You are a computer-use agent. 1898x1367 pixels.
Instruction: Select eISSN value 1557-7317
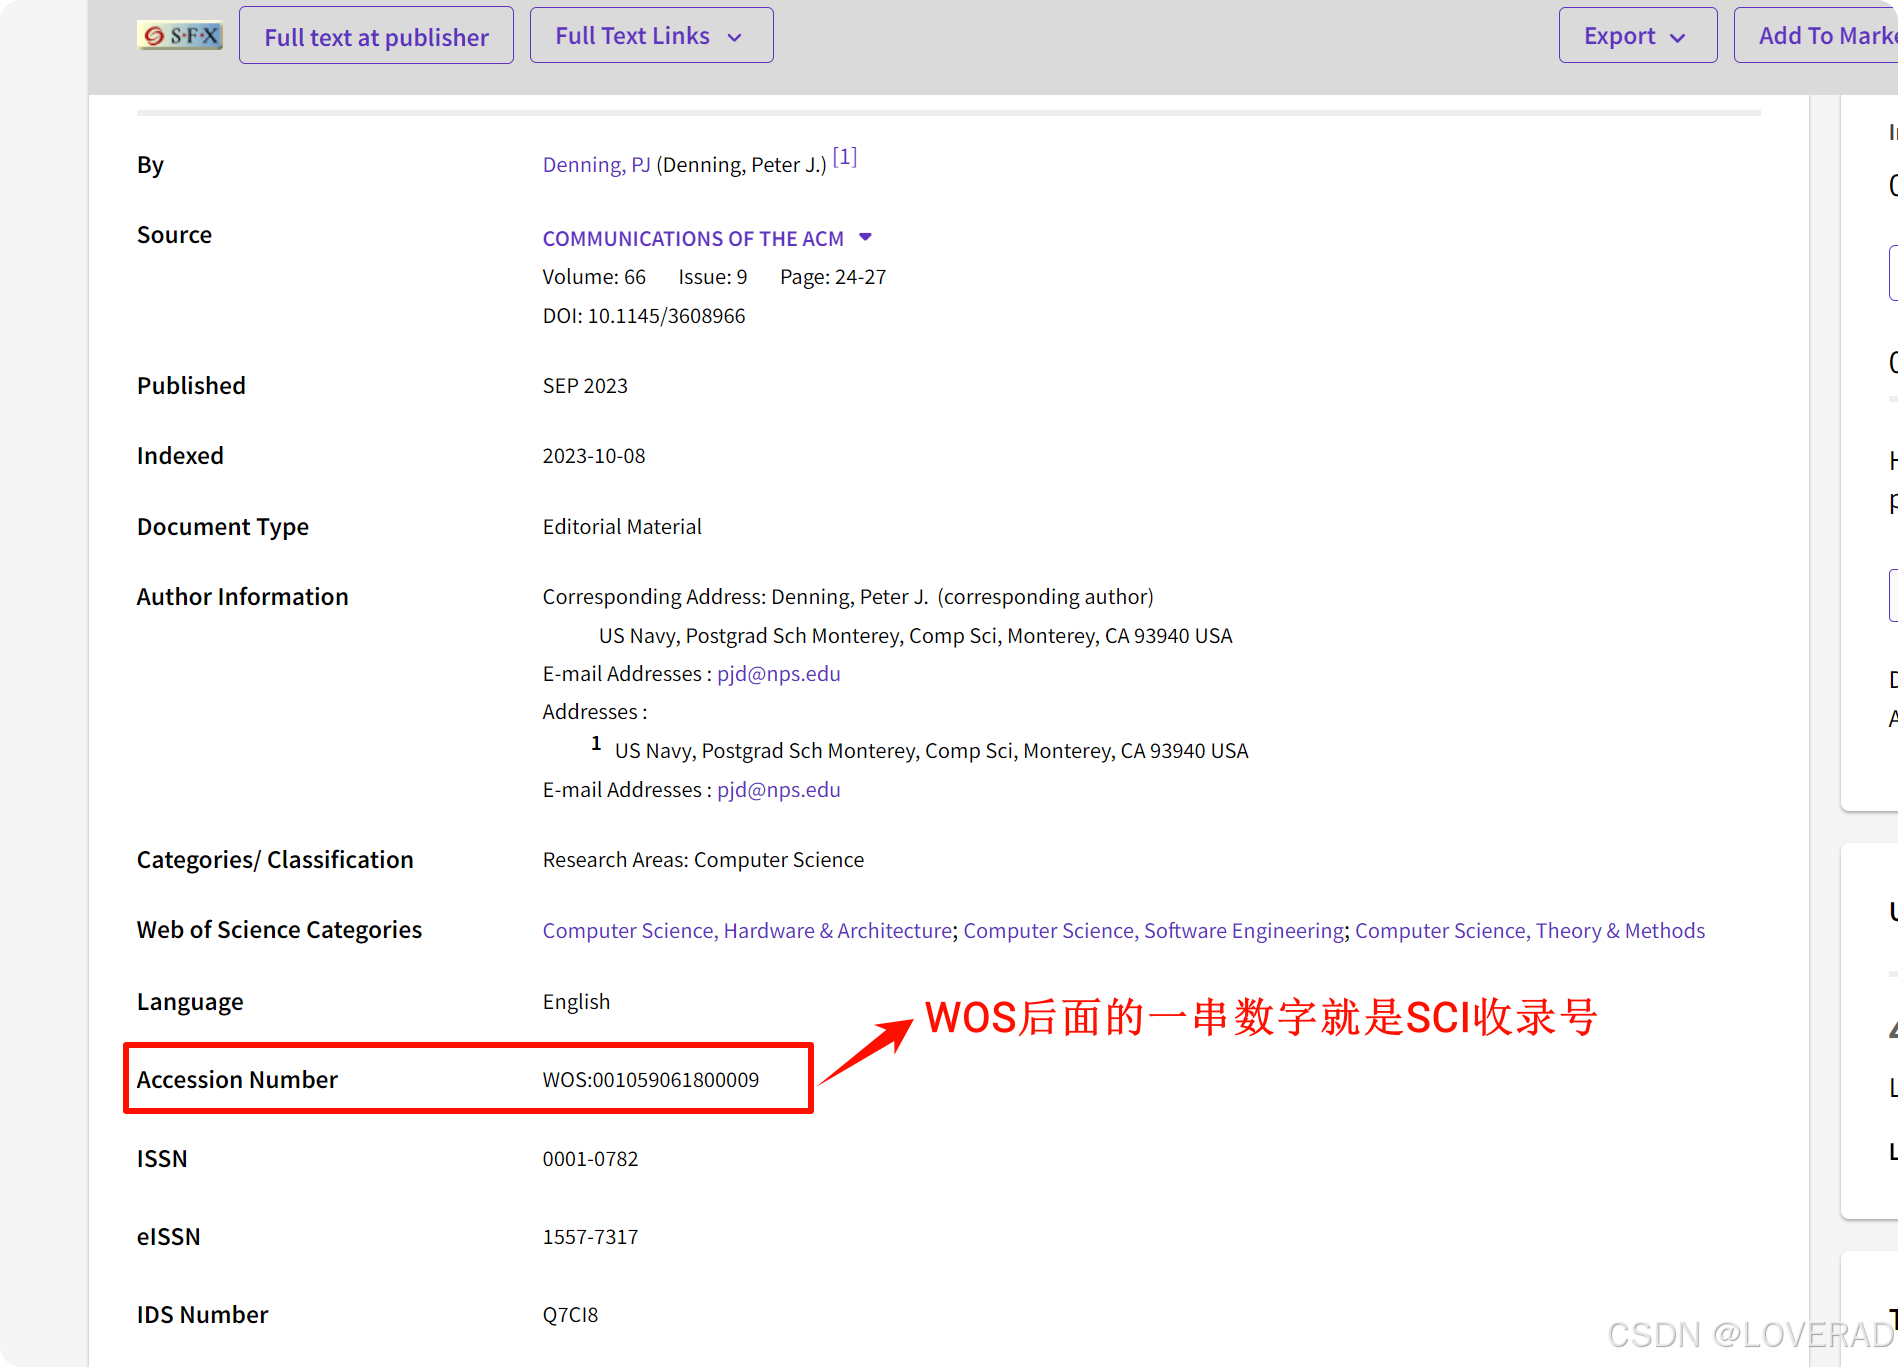590,1237
